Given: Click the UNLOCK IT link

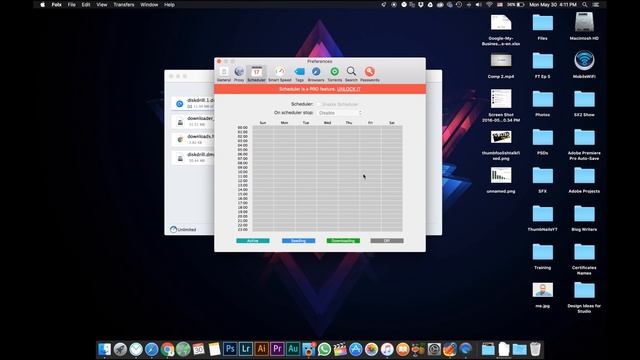Looking at the screenshot, I should 349,89.
